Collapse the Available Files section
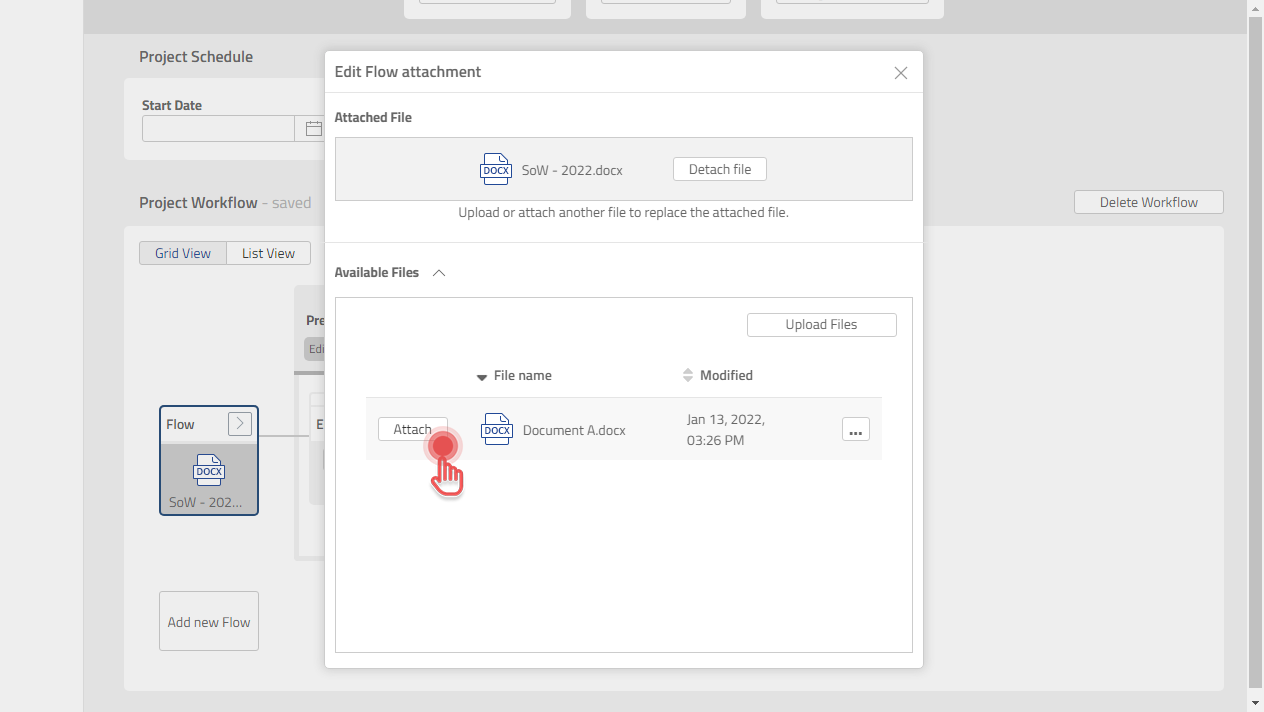This screenshot has height=712, width=1264. 438,272
